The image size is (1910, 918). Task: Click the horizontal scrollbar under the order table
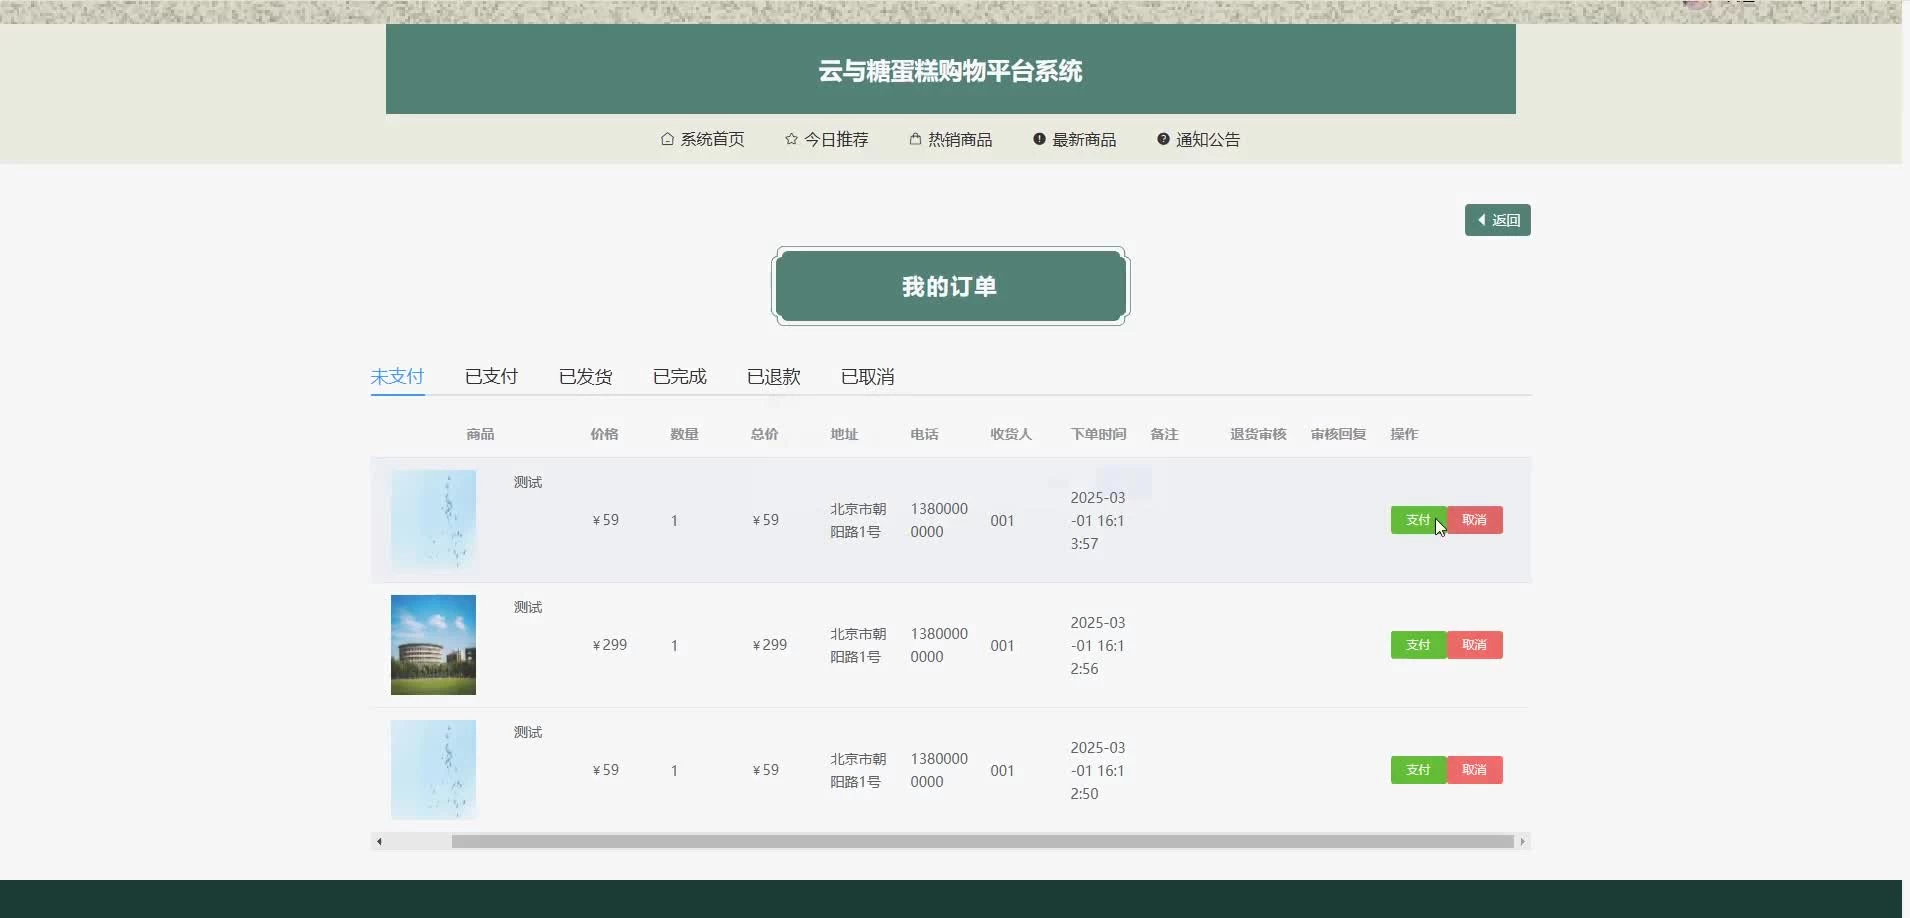pos(982,842)
